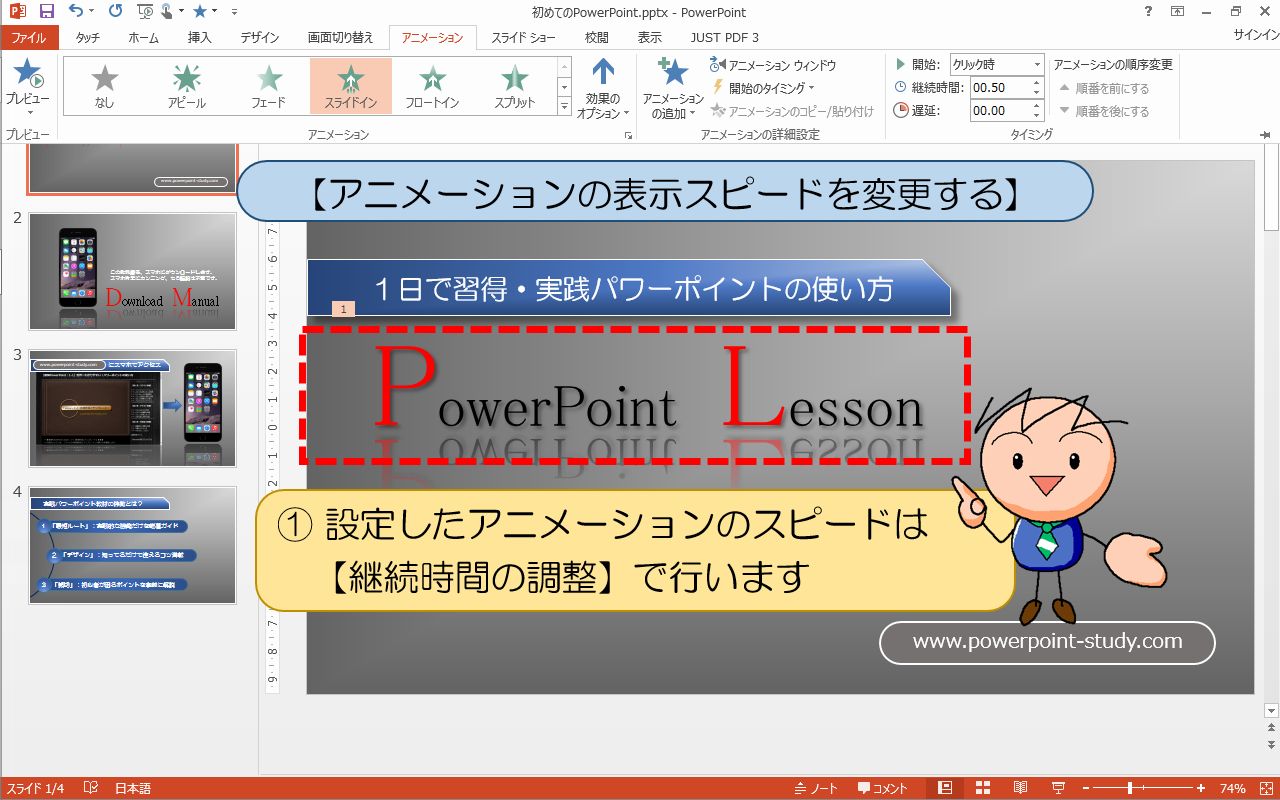Open the 開始 クリック時 combo box
This screenshot has width=1280, height=800.
[997, 64]
